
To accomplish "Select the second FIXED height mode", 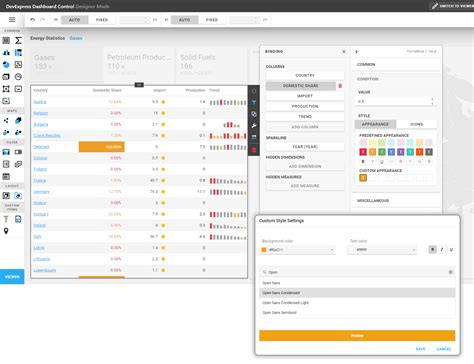I will click(x=212, y=20).
